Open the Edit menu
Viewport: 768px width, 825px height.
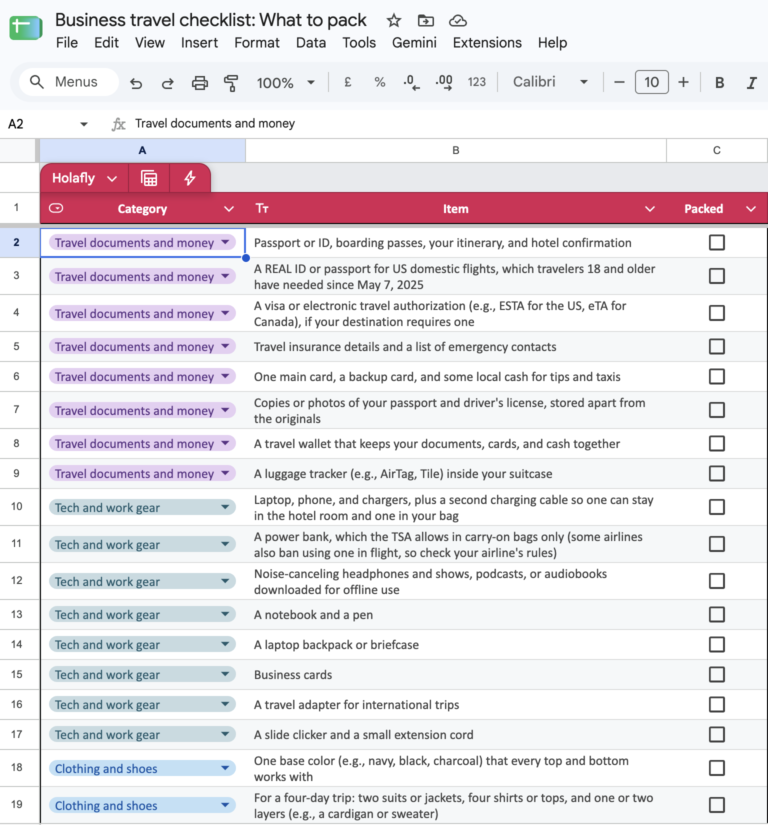click(x=106, y=43)
